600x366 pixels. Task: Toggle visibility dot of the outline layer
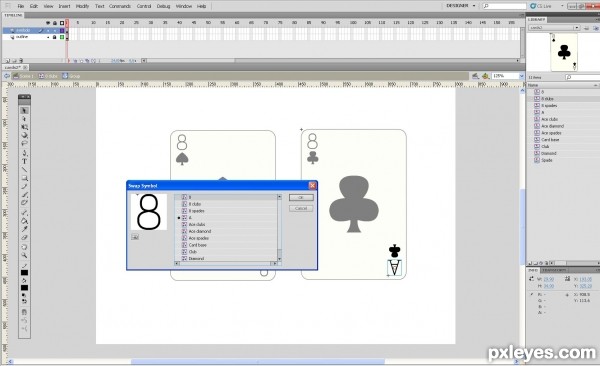pos(48,37)
